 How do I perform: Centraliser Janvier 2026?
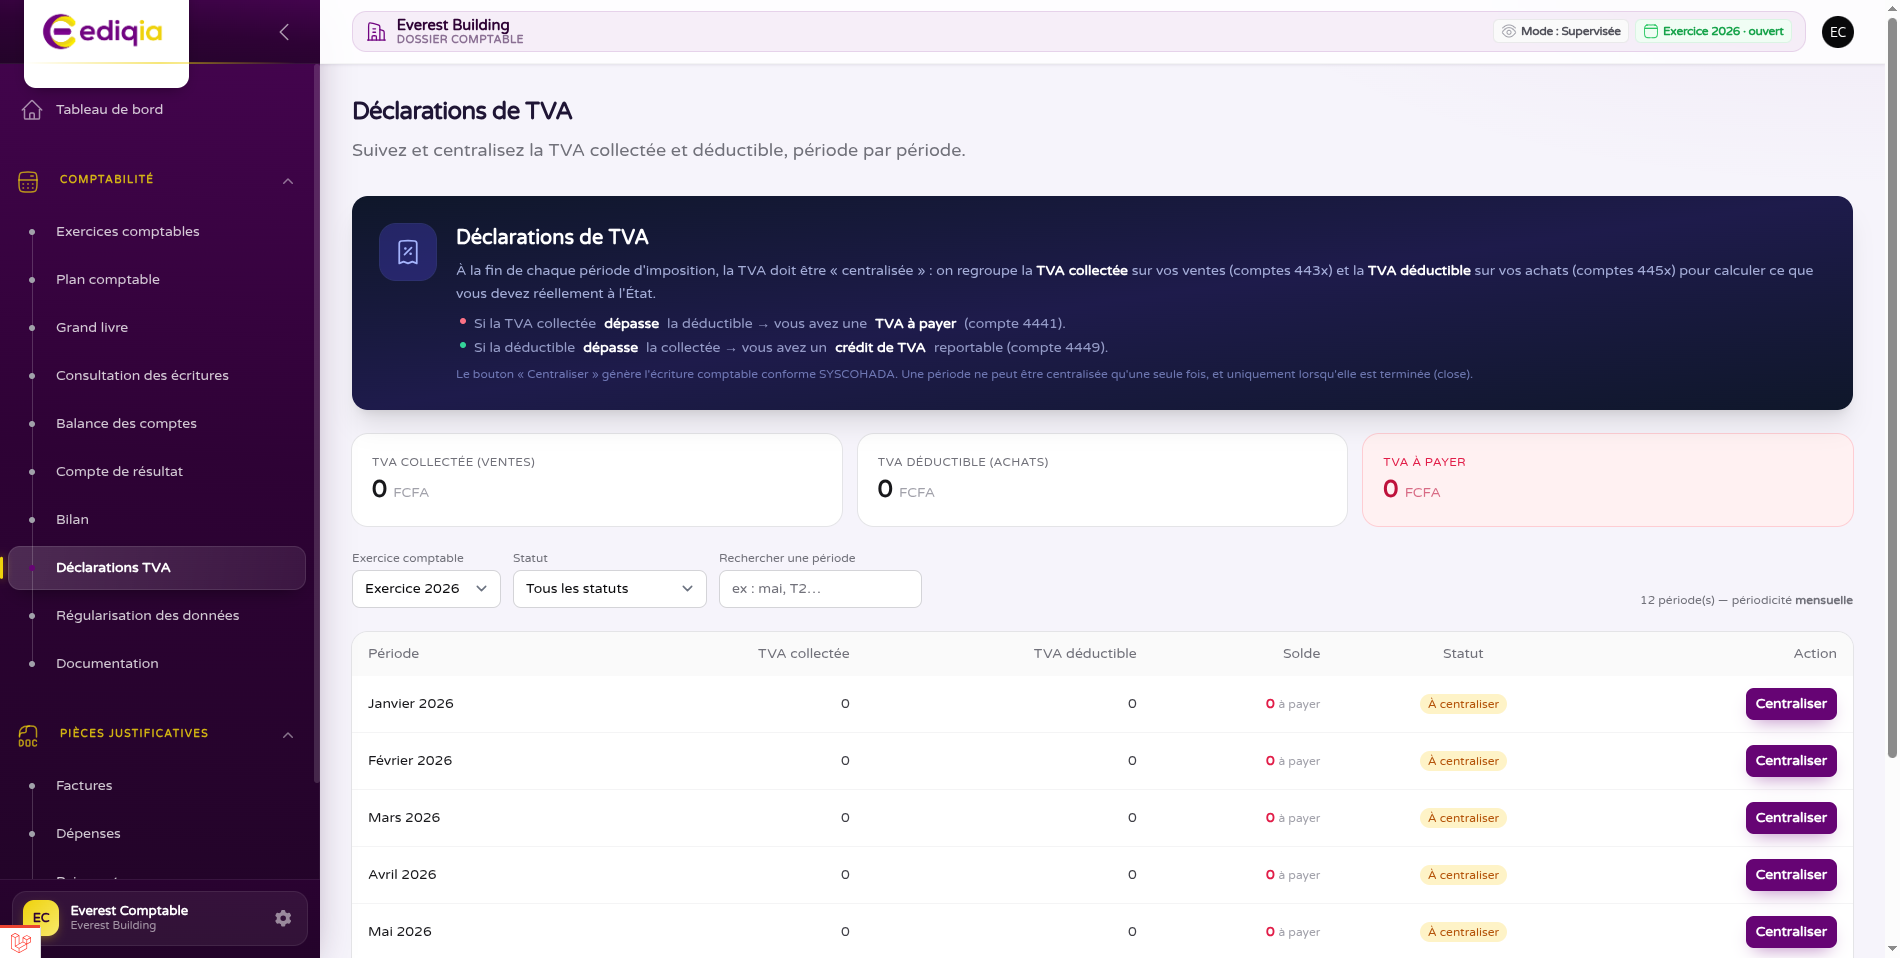[x=1791, y=704]
